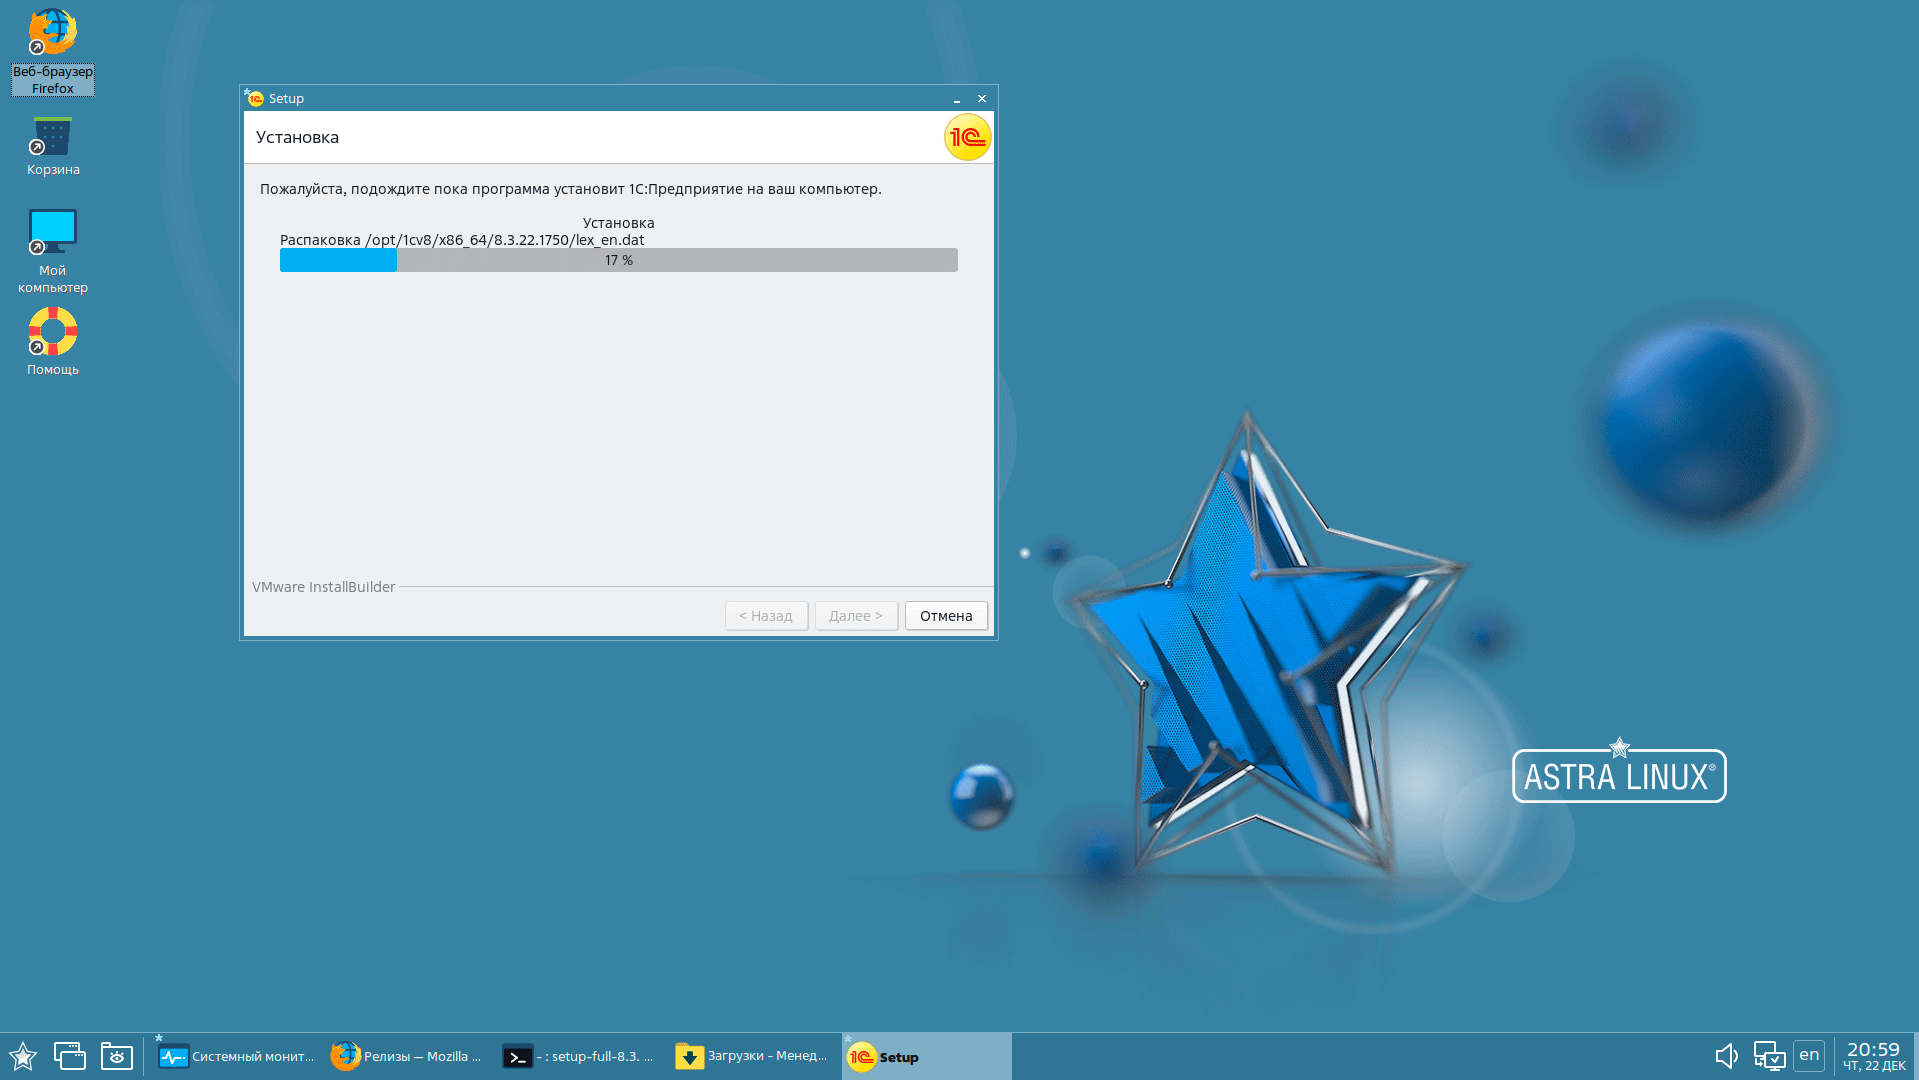Open the file manager taskbar launcher
Viewport: 1919px width, 1080px height.
(117, 1056)
